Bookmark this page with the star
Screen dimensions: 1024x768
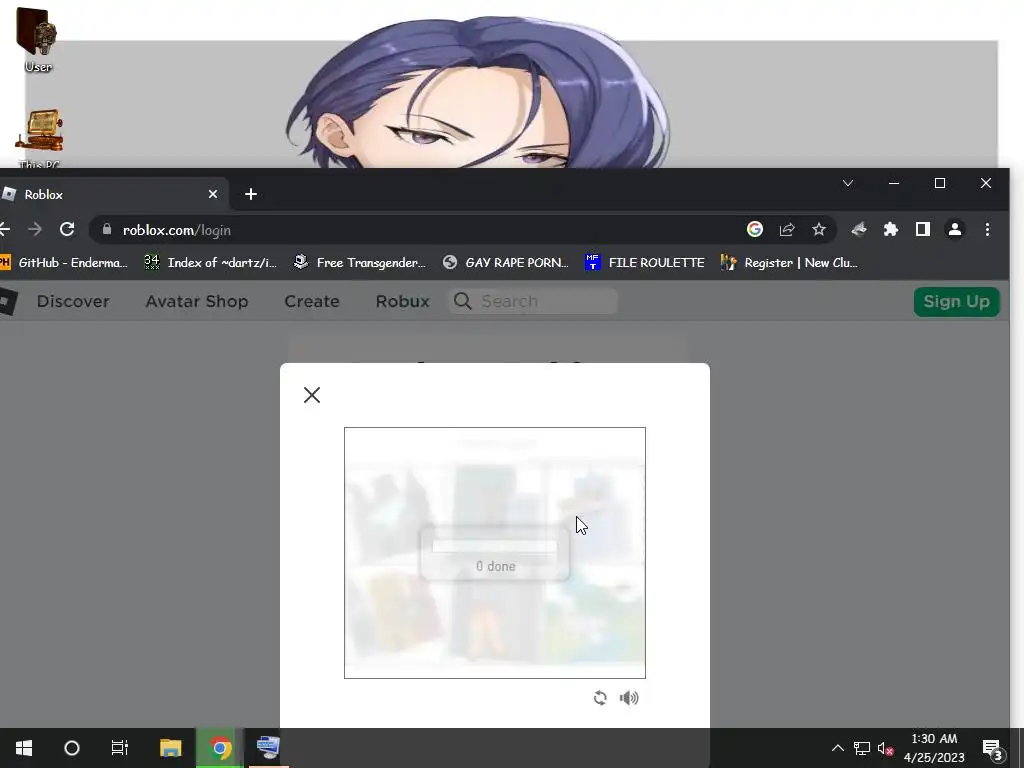[819, 229]
